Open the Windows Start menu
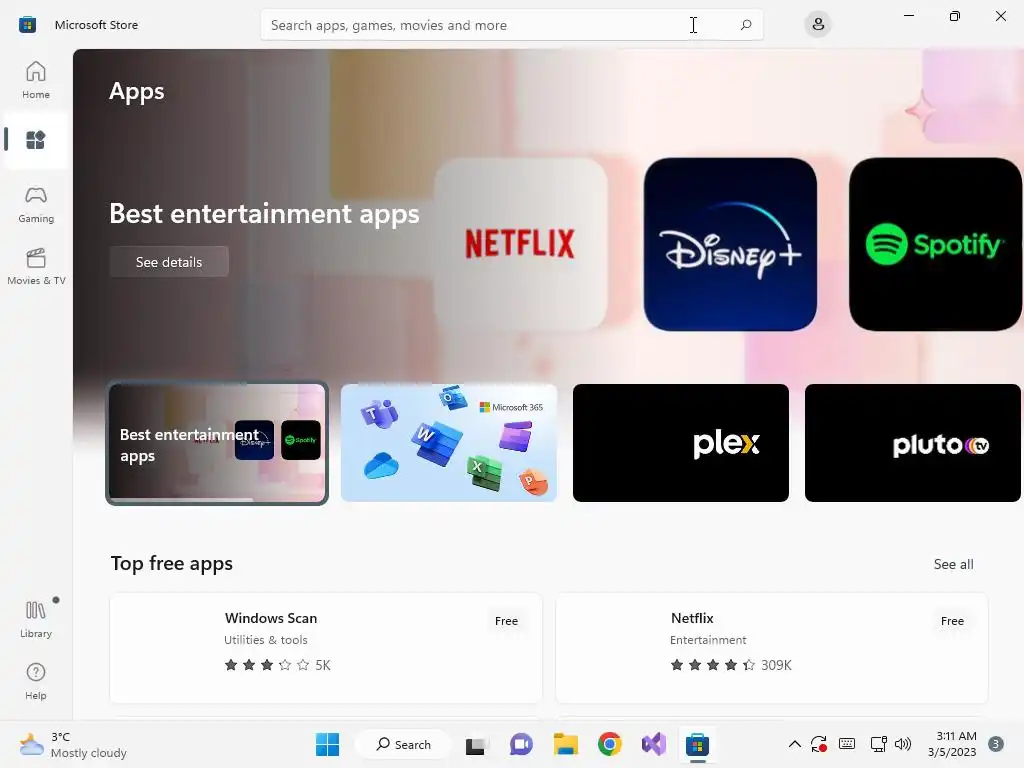Viewport: 1024px width, 768px height. 327,744
